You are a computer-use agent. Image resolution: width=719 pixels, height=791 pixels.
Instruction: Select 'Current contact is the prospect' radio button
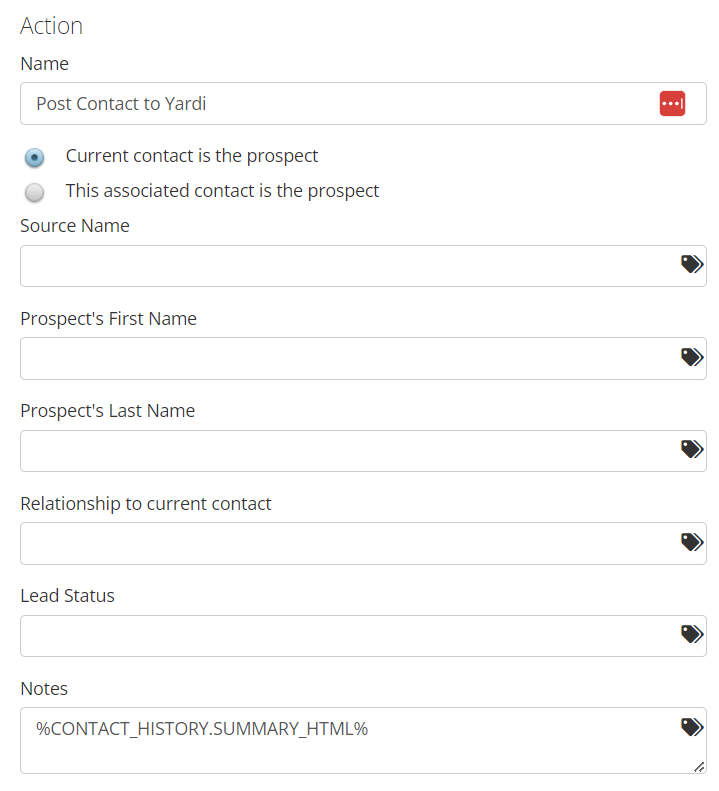pos(34,157)
